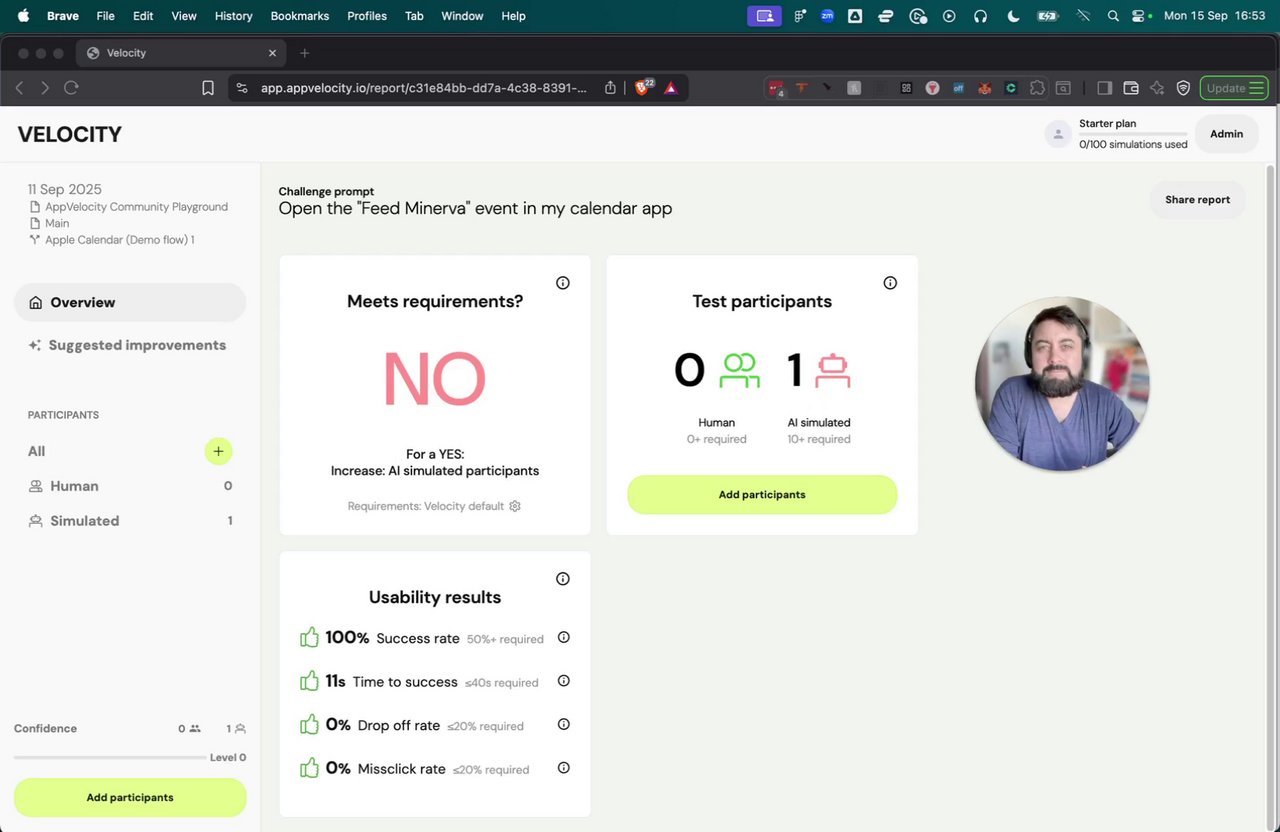Click Apple Calendar (Demo flow) 1 text
Screen dimensions: 1280x832
tap(119, 240)
